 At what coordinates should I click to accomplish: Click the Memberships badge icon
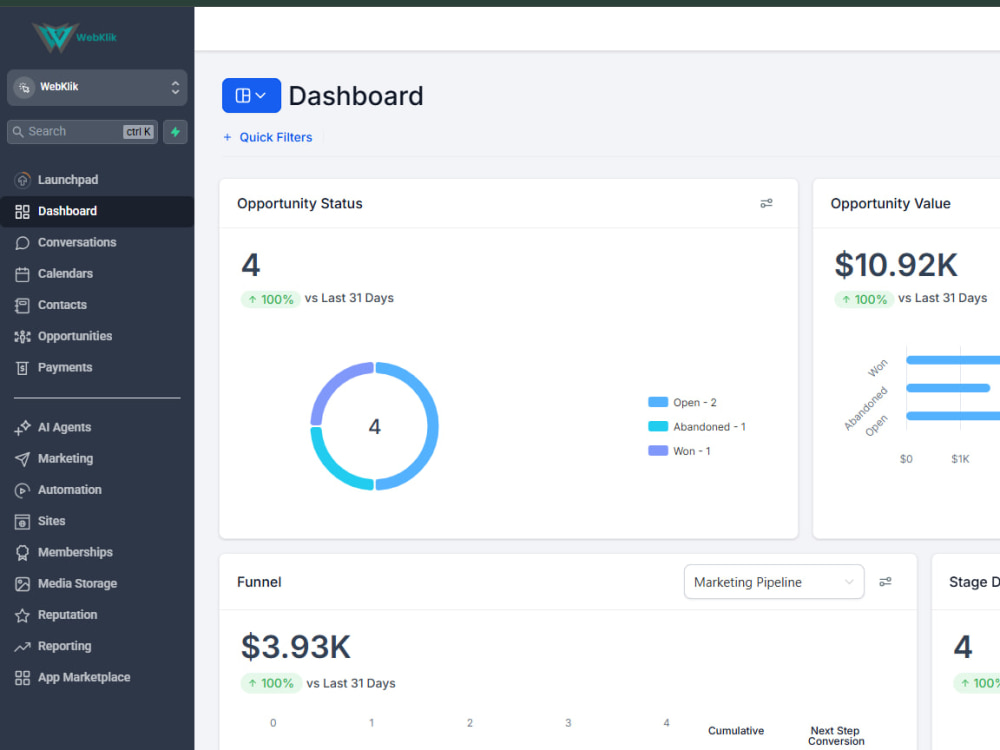[x=22, y=553]
